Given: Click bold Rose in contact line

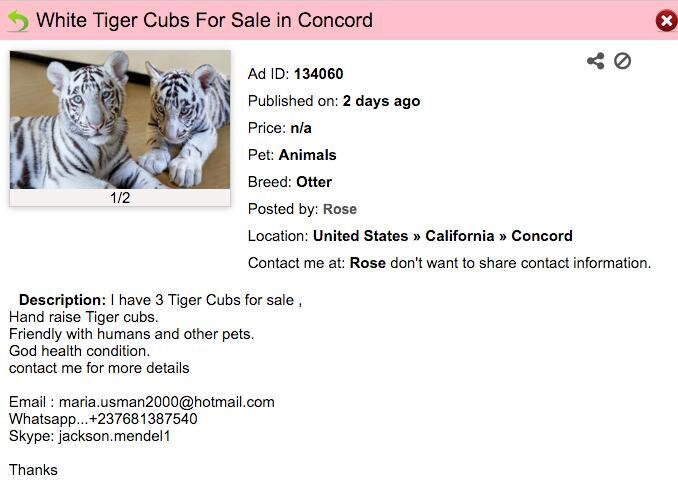Looking at the screenshot, I should click(x=368, y=263).
